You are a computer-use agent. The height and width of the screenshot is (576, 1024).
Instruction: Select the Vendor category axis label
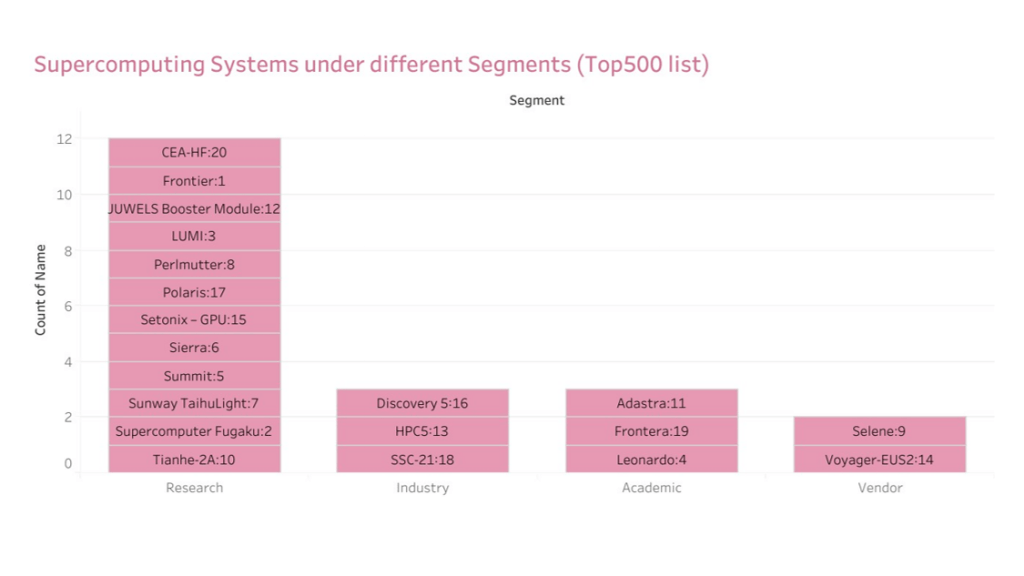pos(880,488)
